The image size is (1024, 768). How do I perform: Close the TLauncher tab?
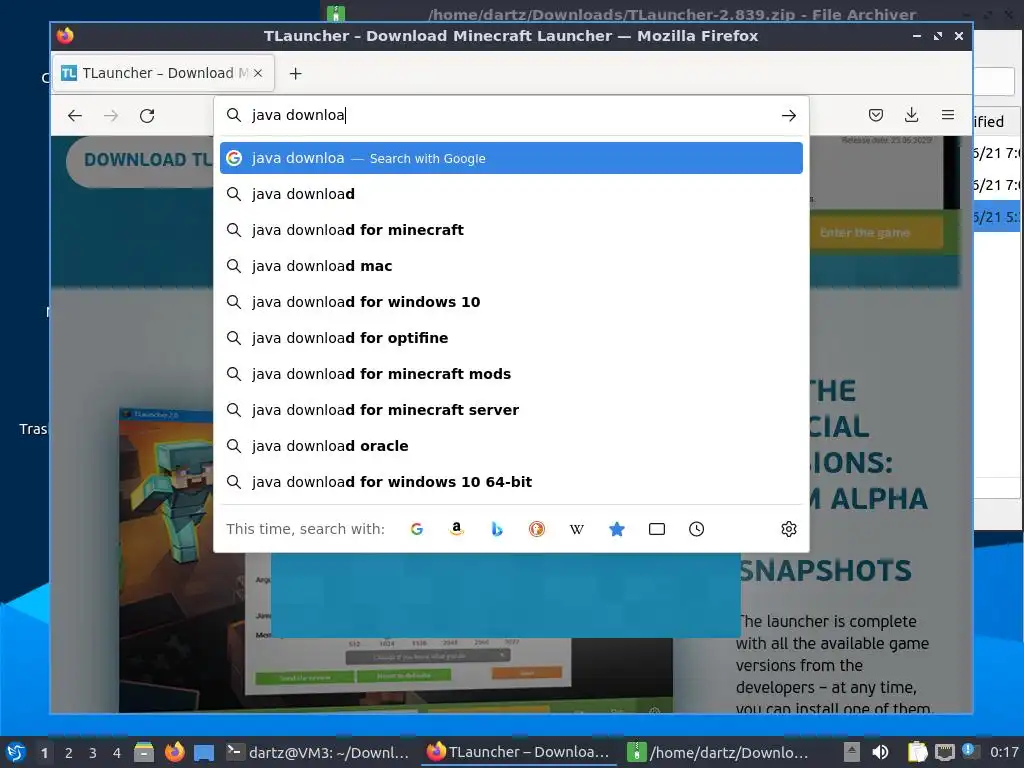coord(258,73)
